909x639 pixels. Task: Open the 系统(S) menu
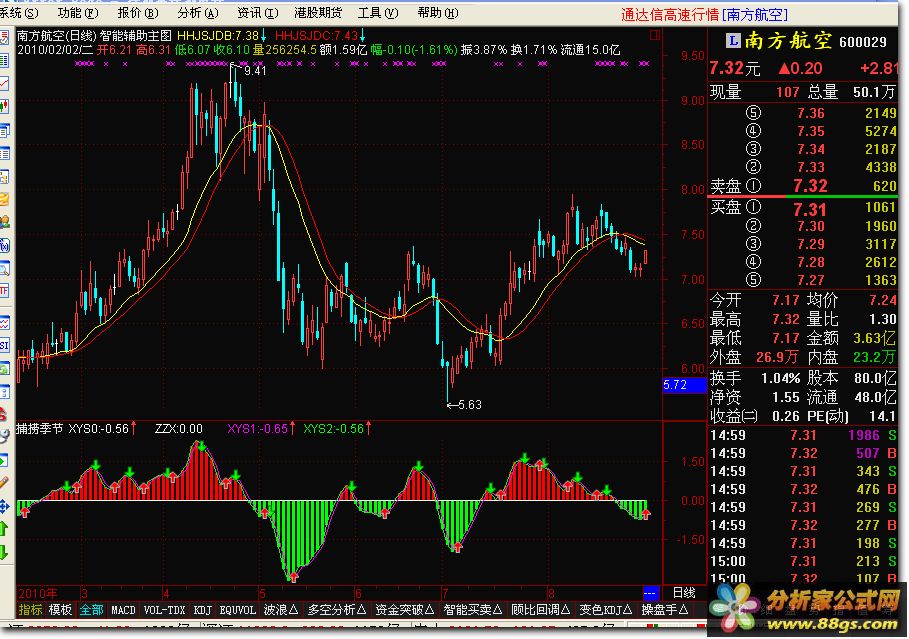[17, 13]
